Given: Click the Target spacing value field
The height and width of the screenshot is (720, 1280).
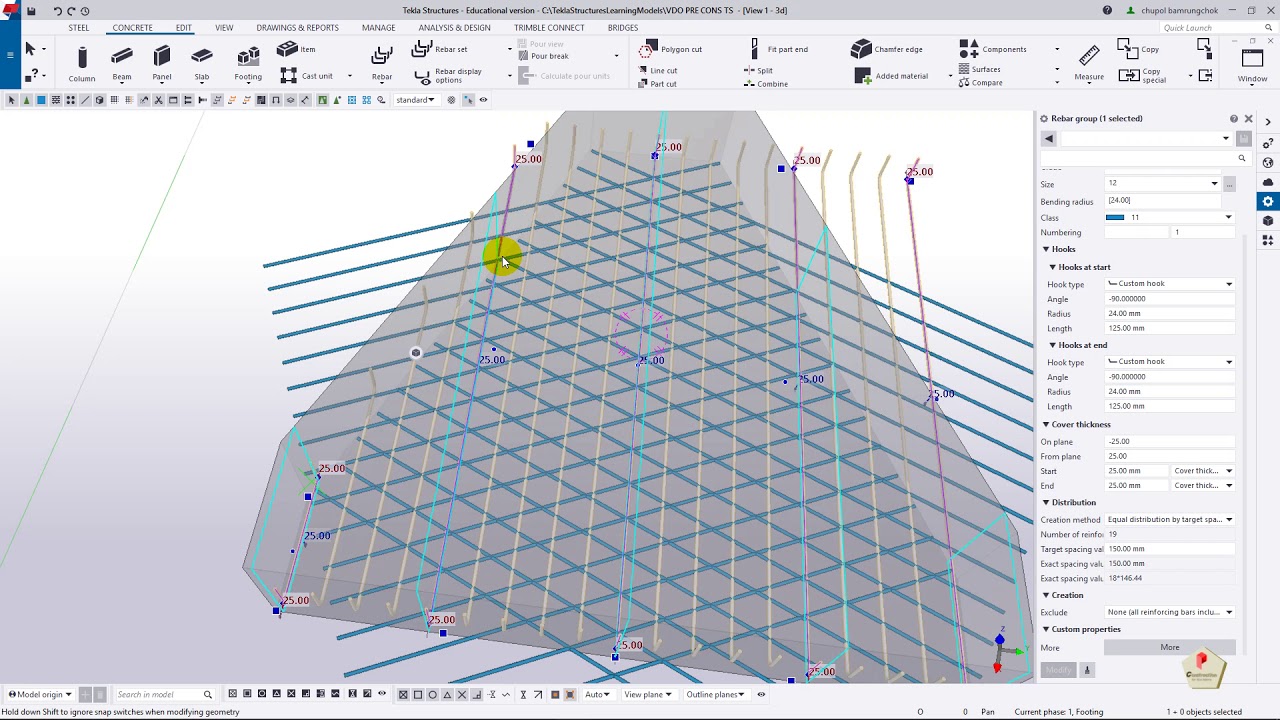Looking at the screenshot, I should coord(1170,549).
